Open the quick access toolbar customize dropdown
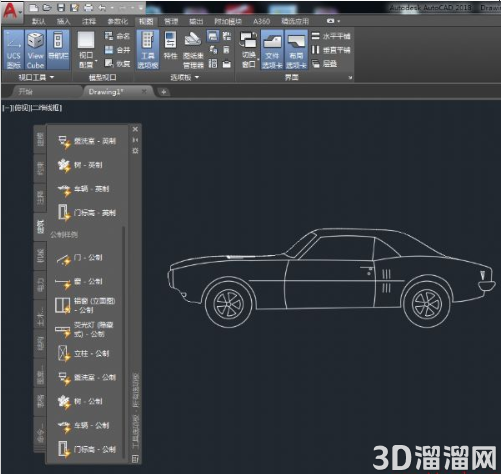 [141, 7]
